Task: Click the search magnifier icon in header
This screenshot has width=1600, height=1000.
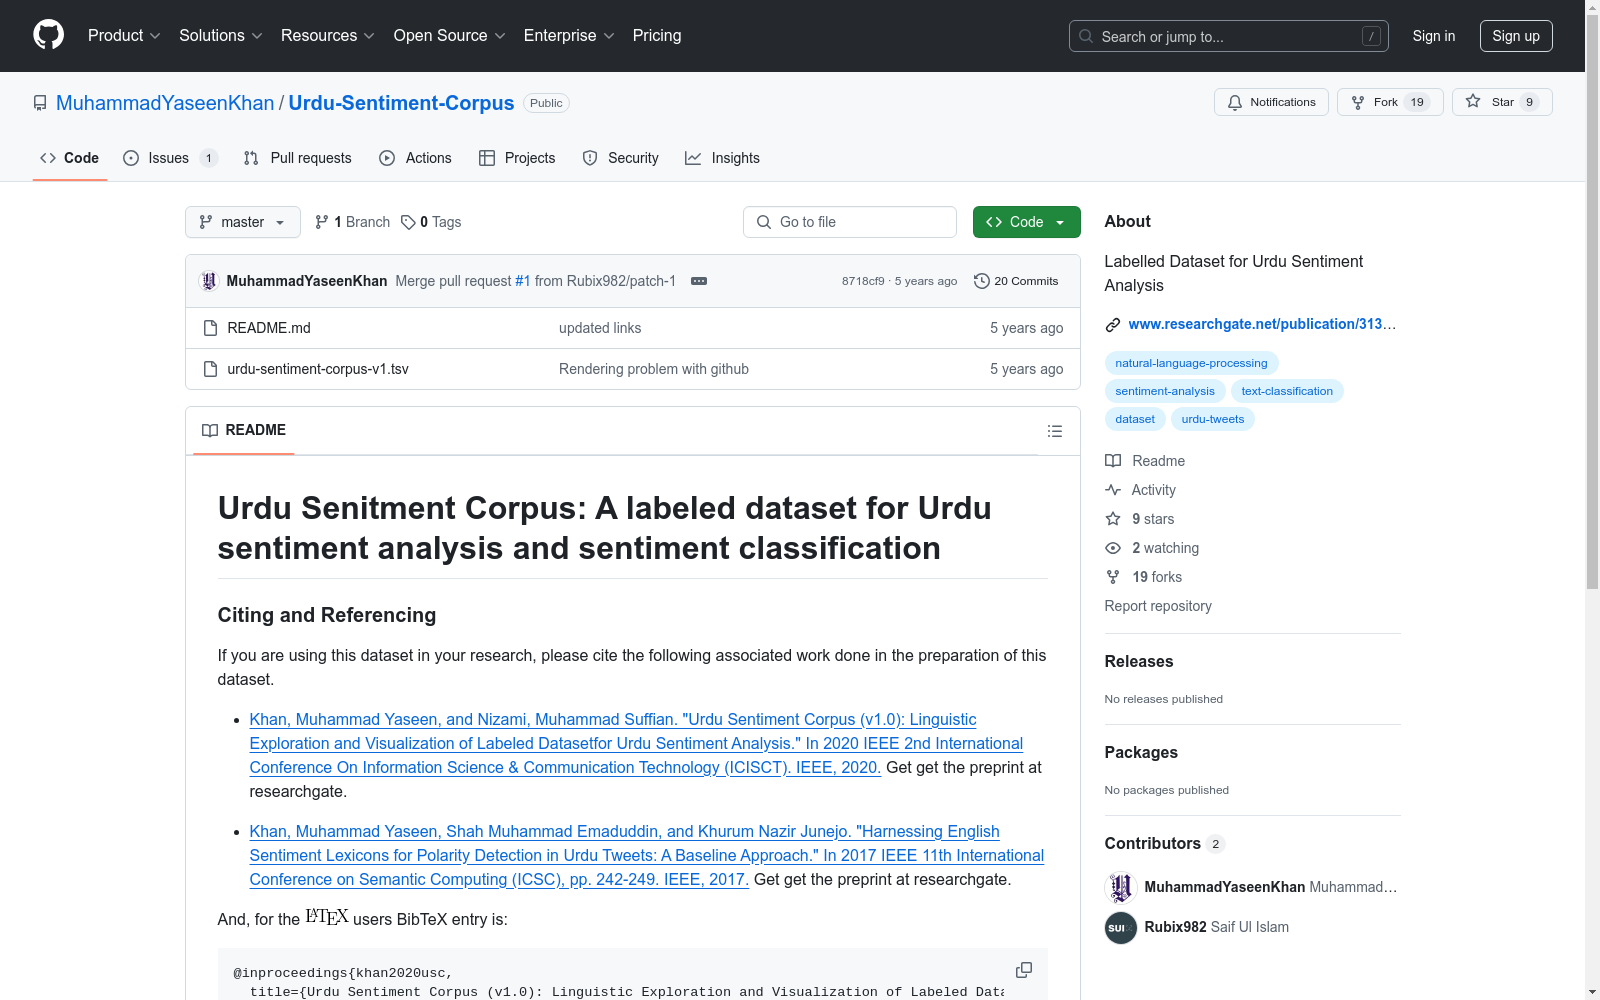Action: point(1086,36)
